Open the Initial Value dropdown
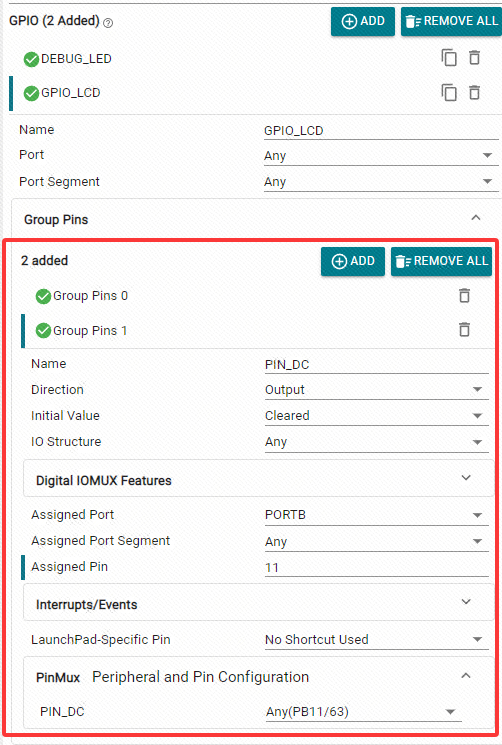Screen dimensions: 502x745 coord(376,416)
